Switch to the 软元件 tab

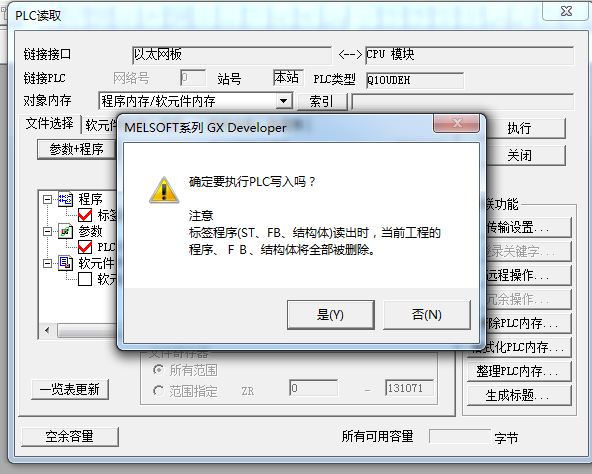pos(100,125)
